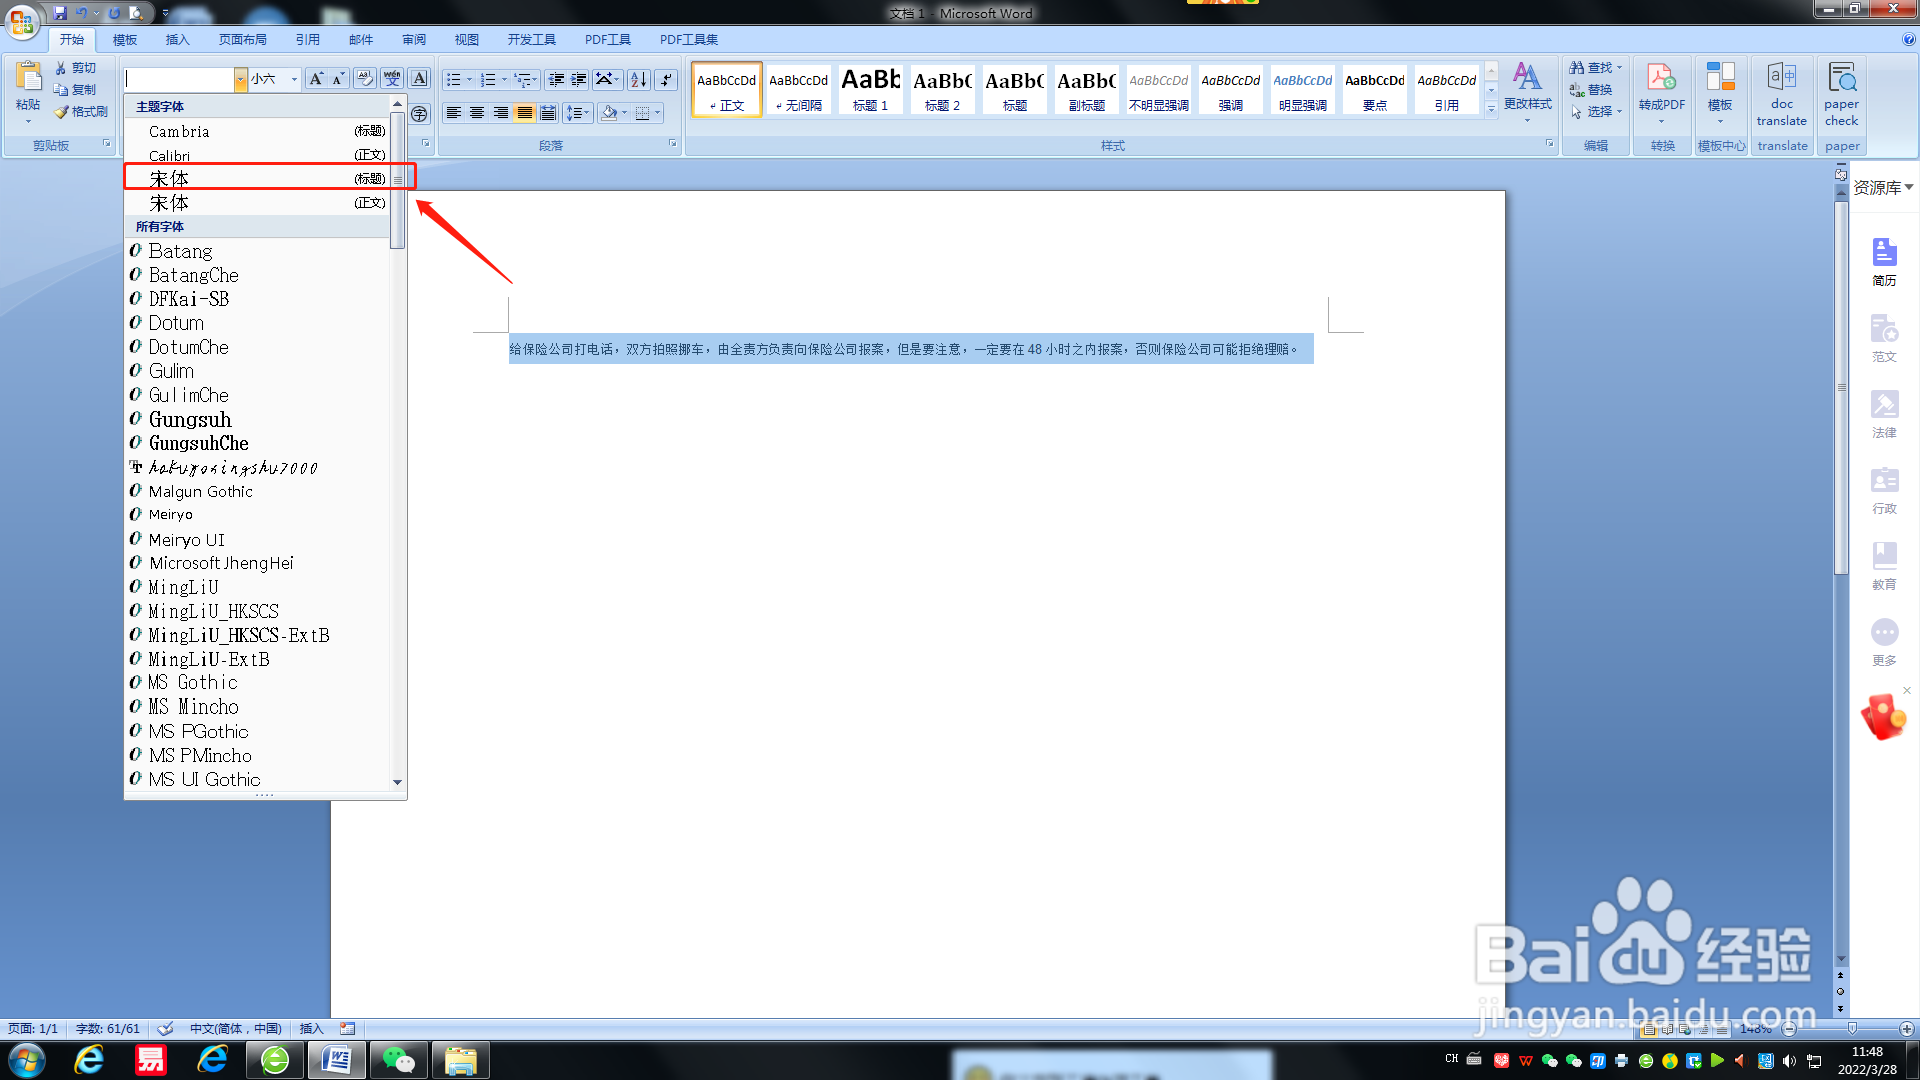Toggle Center paragraph alignment
The image size is (1920, 1080).
(x=477, y=113)
